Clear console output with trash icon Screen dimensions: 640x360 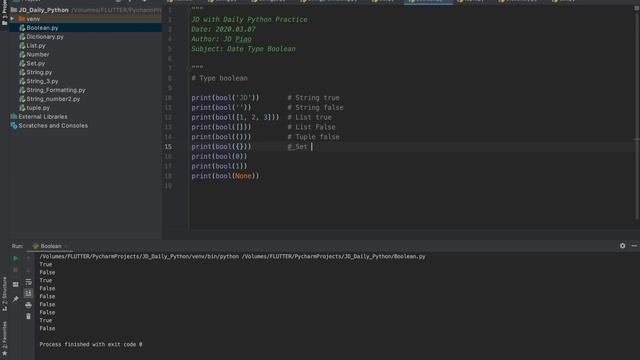[28, 316]
